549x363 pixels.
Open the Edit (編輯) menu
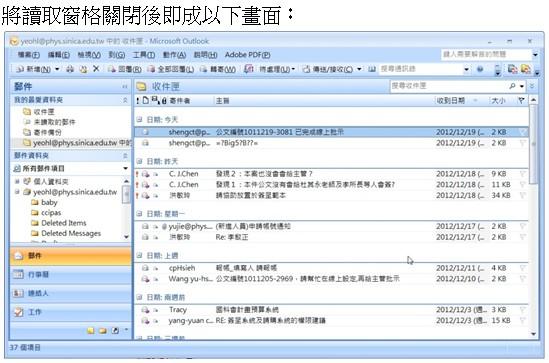tap(58, 55)
